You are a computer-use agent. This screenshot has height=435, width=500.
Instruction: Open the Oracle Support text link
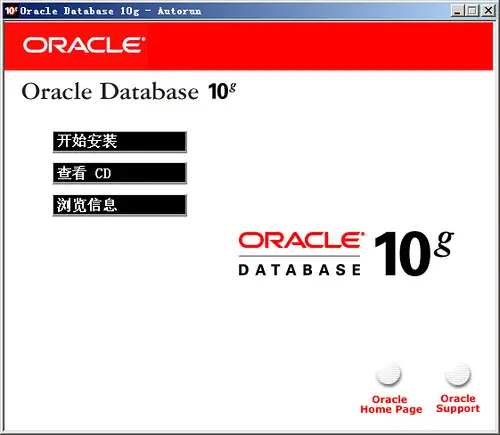point(458,404)
